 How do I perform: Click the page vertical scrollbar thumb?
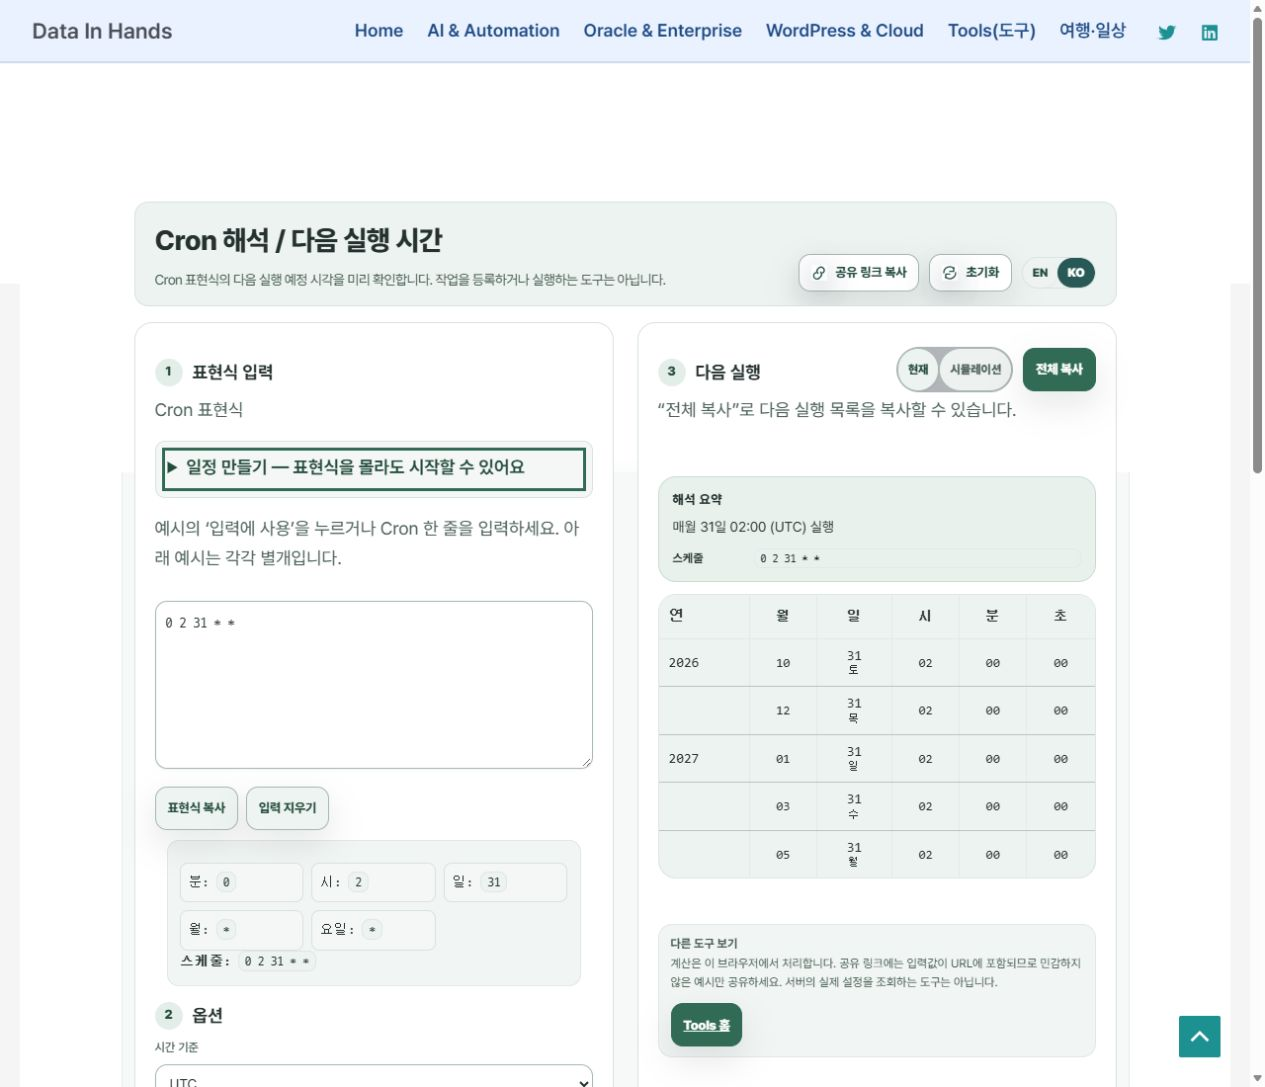(x=1258, y=245)
